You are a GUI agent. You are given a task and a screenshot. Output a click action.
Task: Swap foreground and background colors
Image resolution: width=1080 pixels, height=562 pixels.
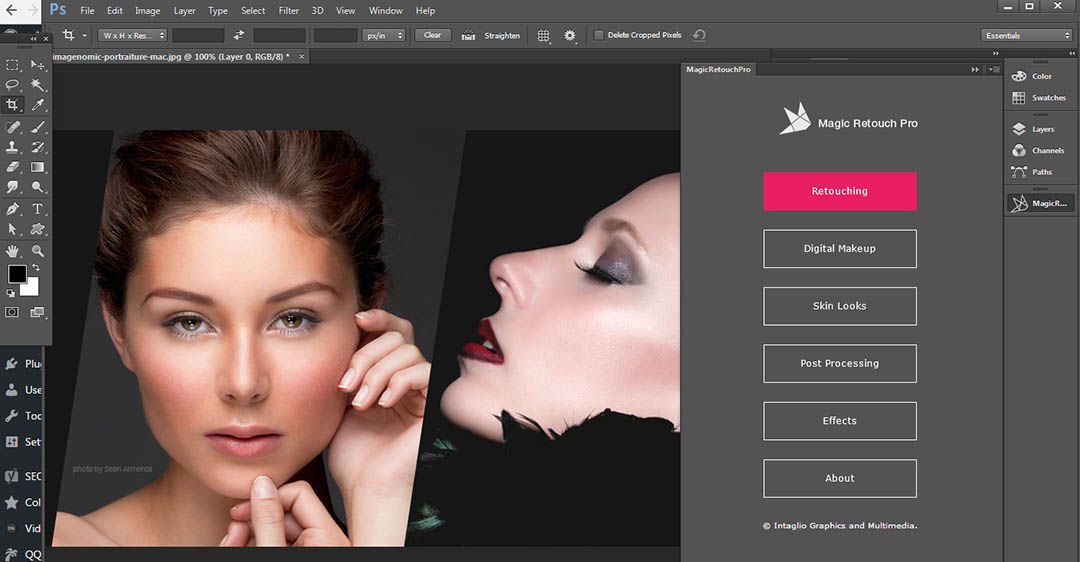click(36, 267)
